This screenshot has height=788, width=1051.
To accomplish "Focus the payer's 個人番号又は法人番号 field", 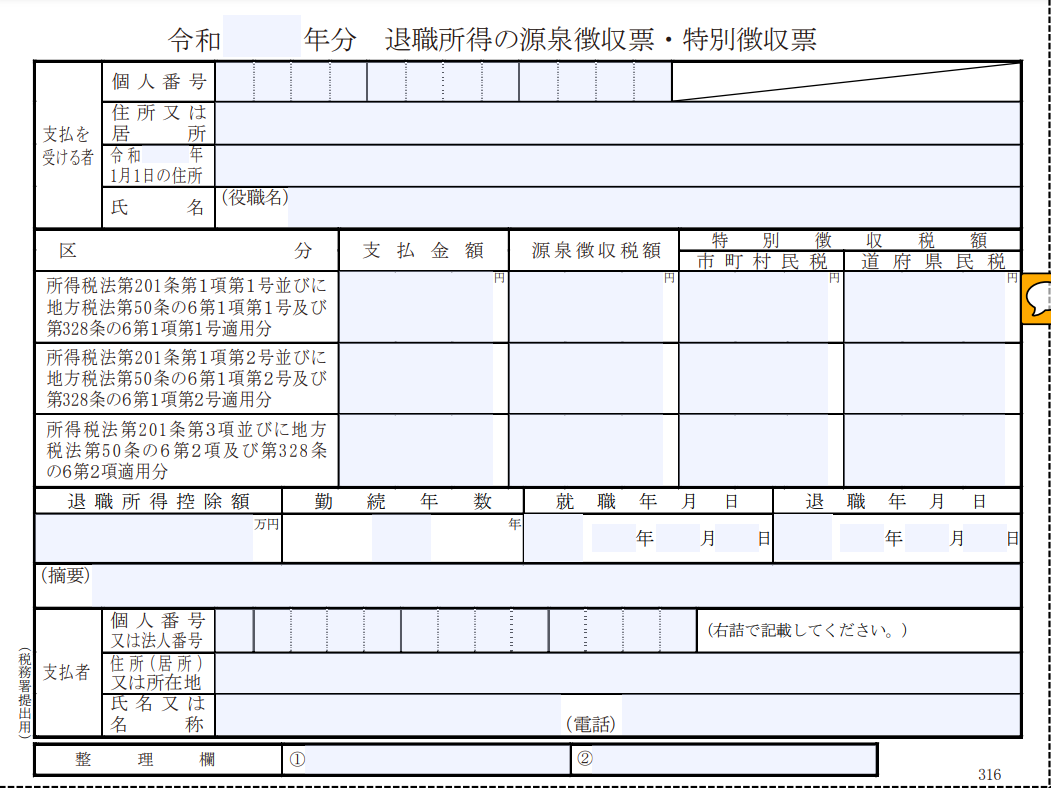I will click(450, 630).
